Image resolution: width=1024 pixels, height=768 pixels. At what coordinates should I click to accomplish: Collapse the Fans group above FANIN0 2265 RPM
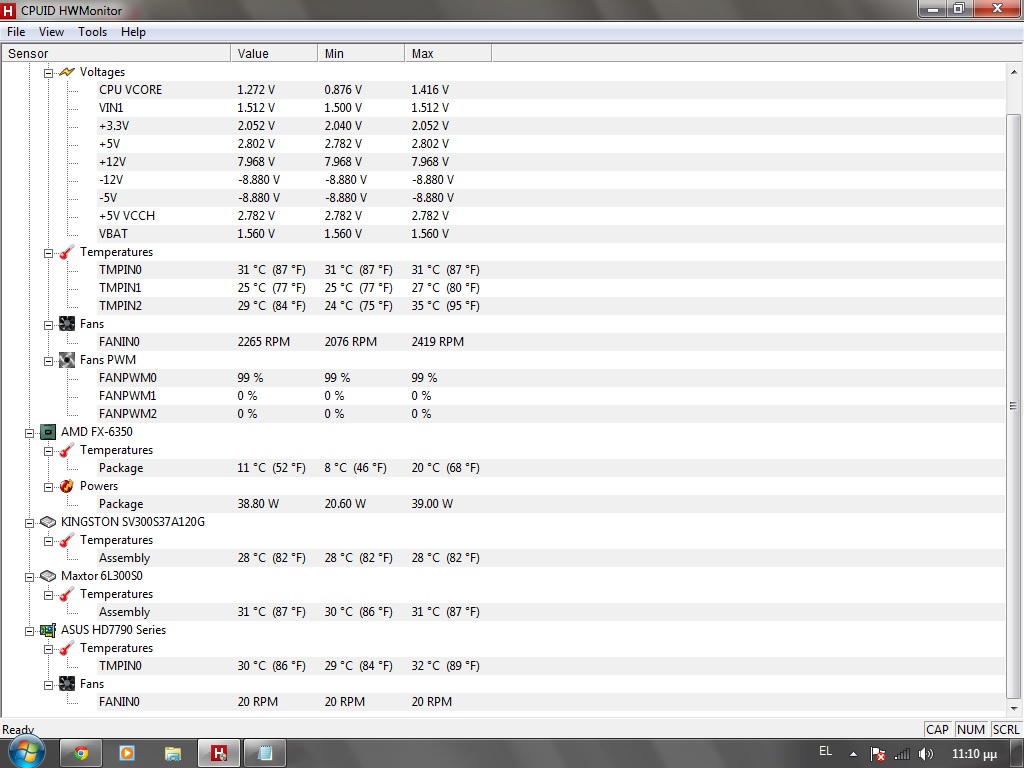coord(48,325)
